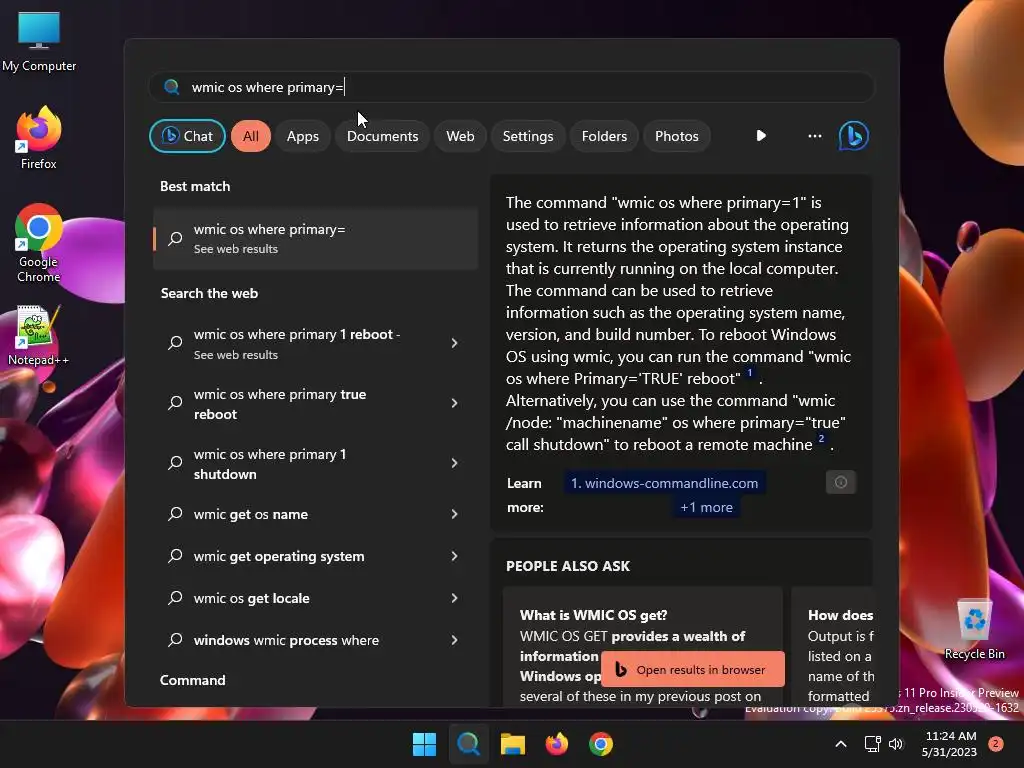The width and height of the screenshot is (1024, 768).
Task: Show hidden tray icons chevron
Action: pos(841,744)
